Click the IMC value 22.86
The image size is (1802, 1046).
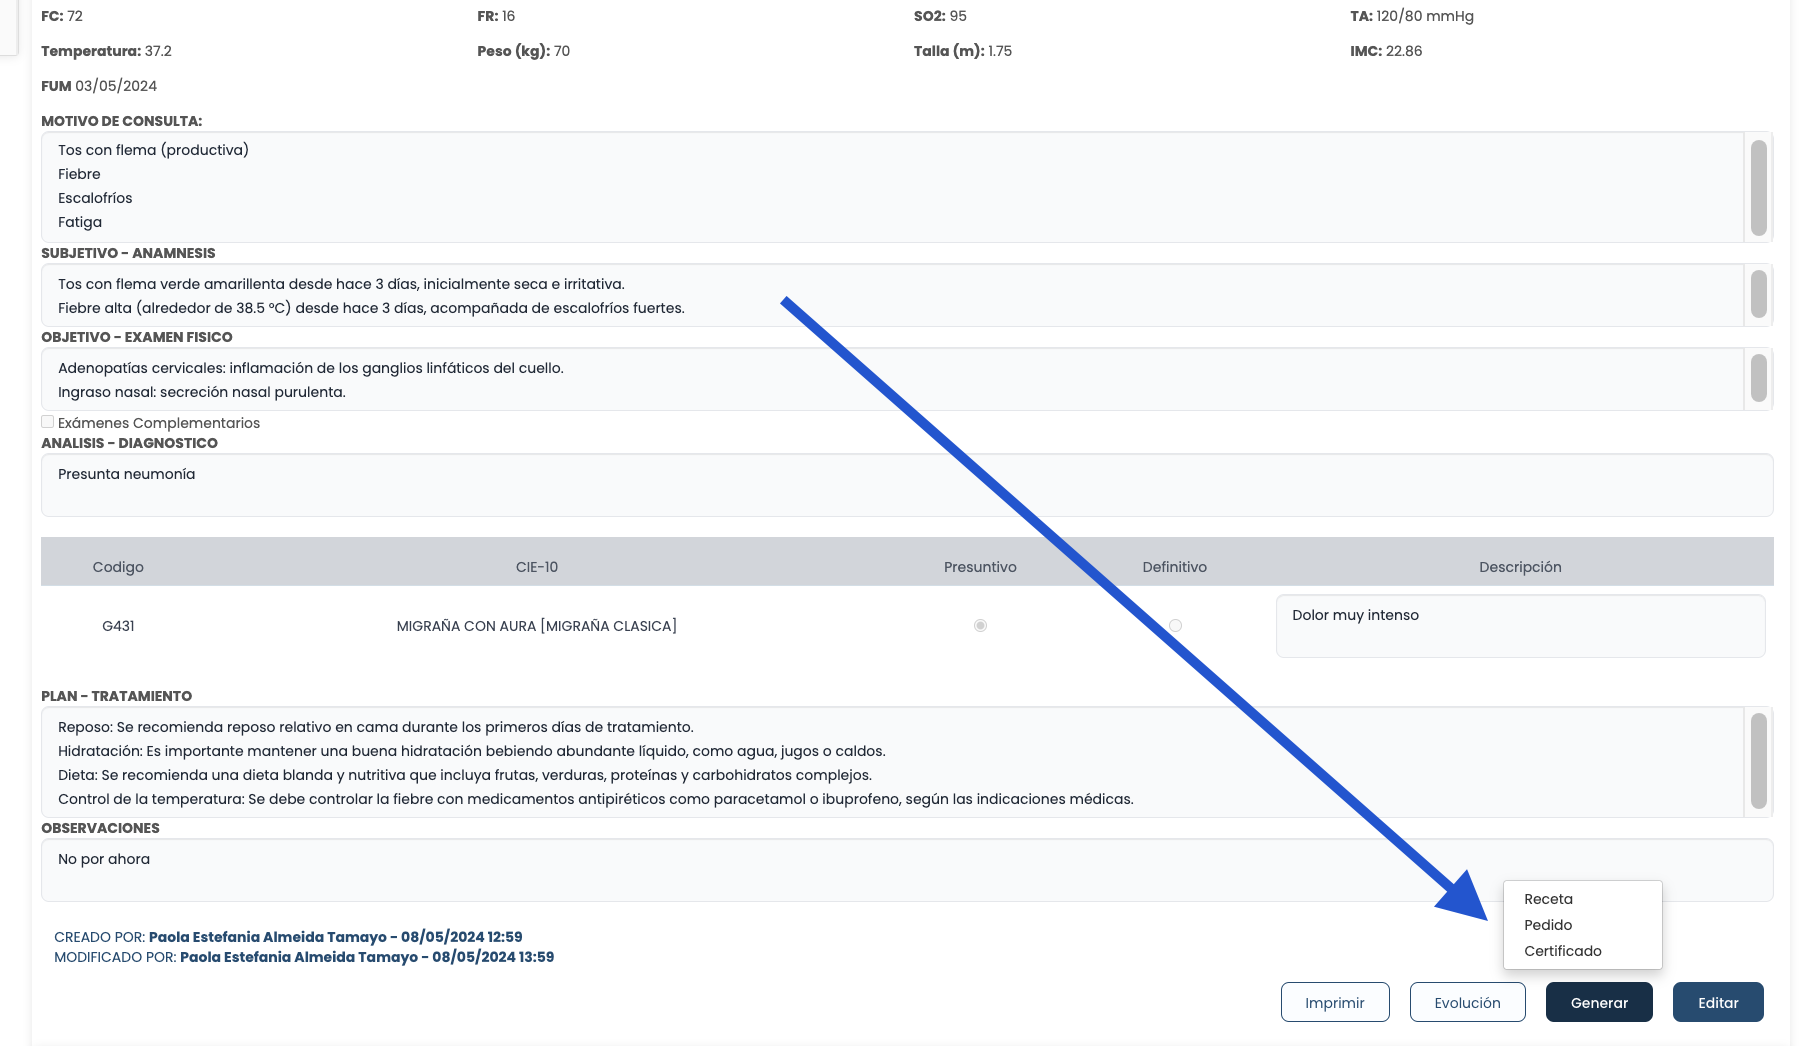pos(1404,51)
